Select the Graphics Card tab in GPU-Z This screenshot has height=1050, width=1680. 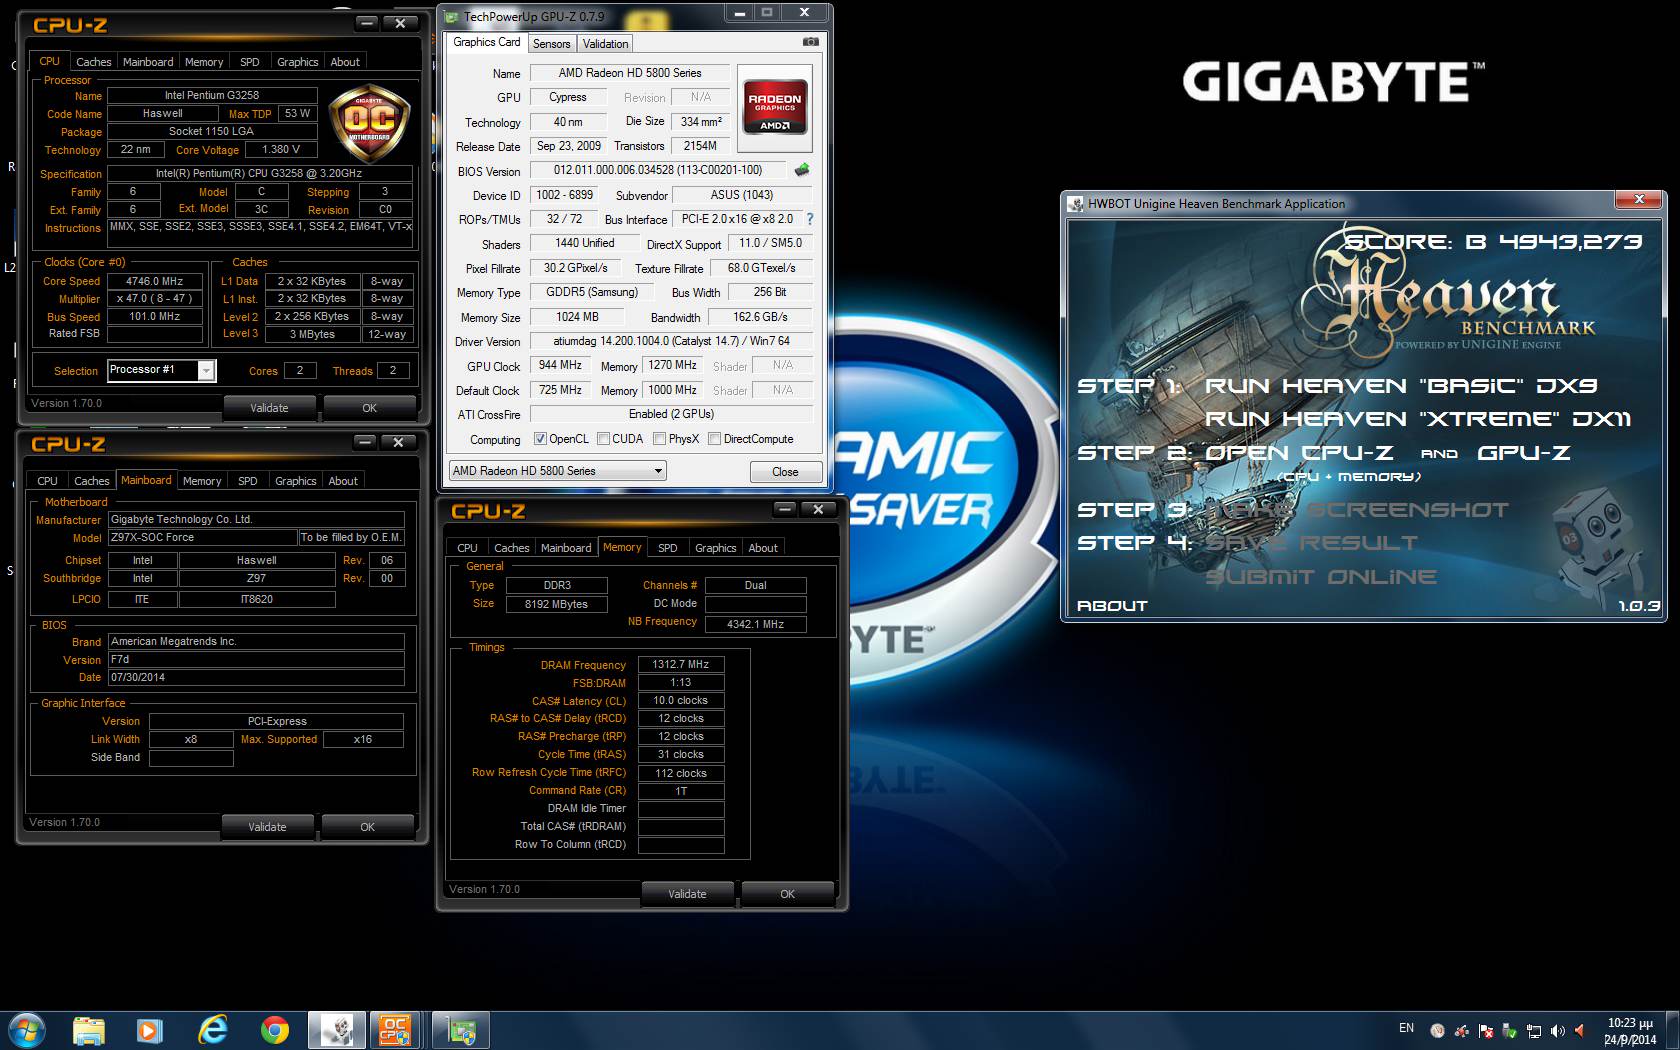click(486, 42)
